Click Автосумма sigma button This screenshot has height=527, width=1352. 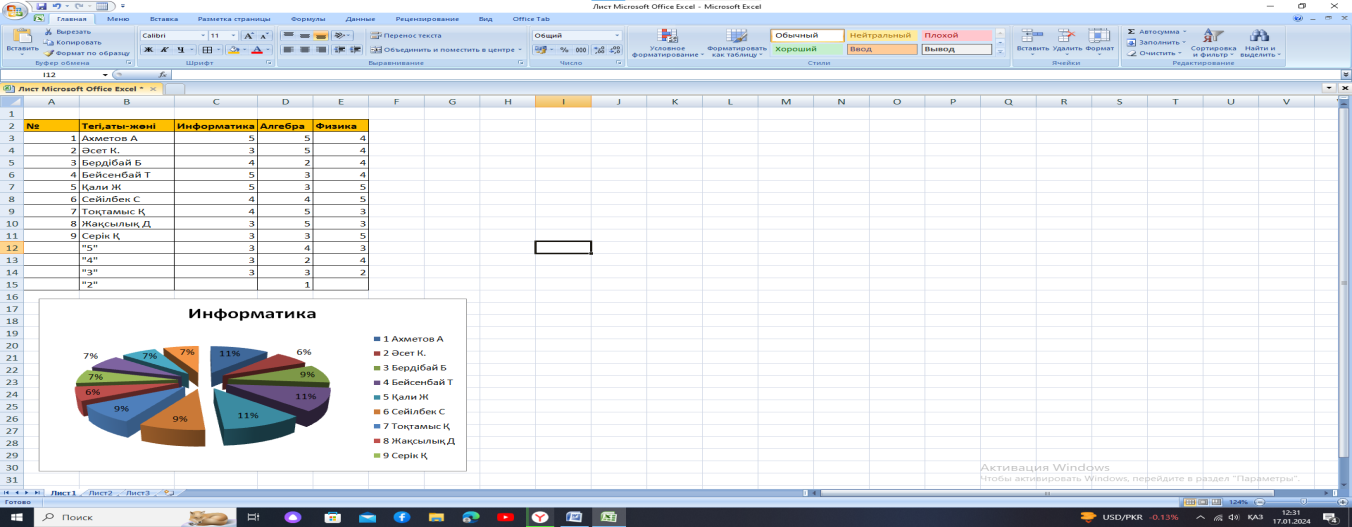point(1155,32)
